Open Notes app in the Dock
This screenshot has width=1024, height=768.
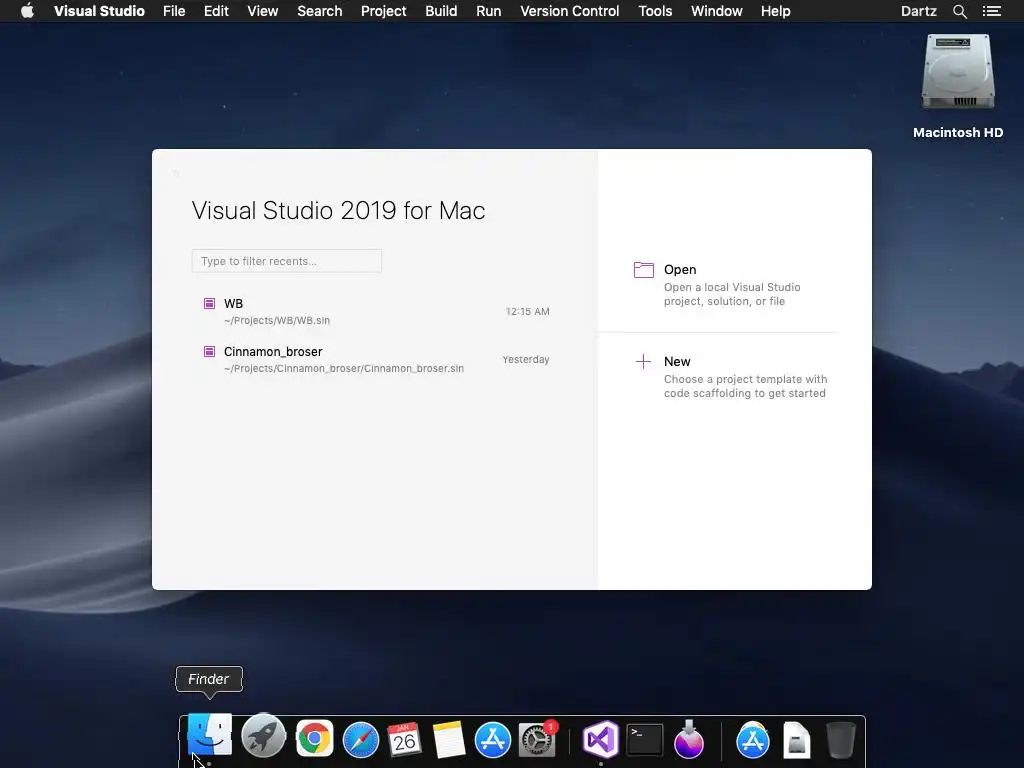tap(449, 739)
